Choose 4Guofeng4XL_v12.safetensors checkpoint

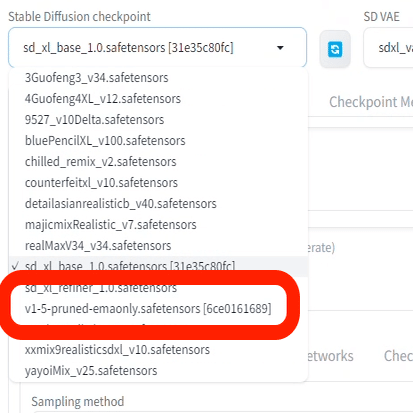tap(158, 99)
